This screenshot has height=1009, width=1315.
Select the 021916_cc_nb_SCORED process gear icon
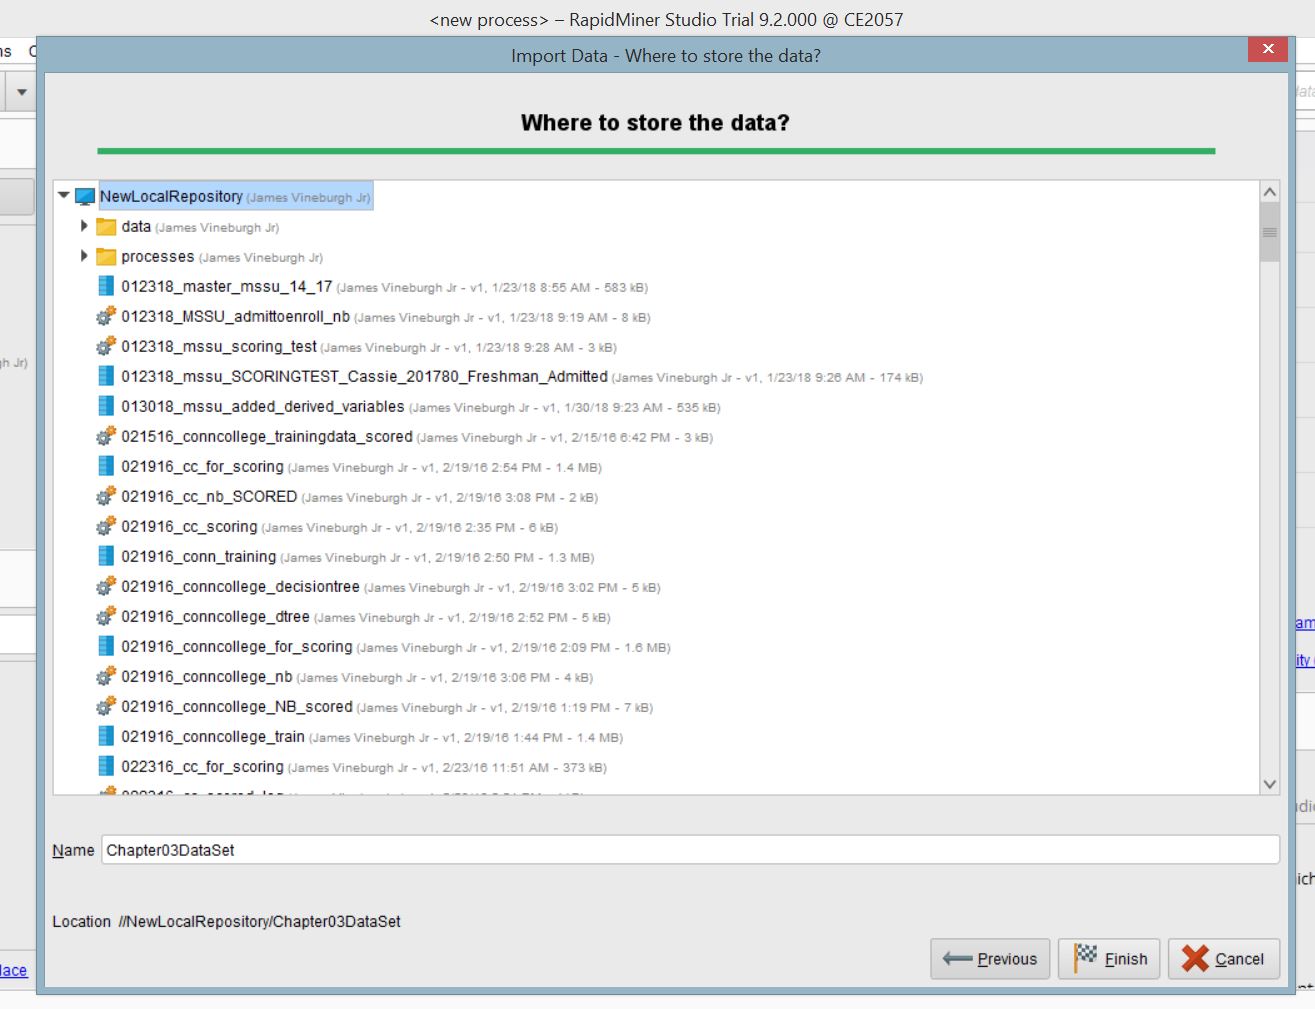[106, 497]
